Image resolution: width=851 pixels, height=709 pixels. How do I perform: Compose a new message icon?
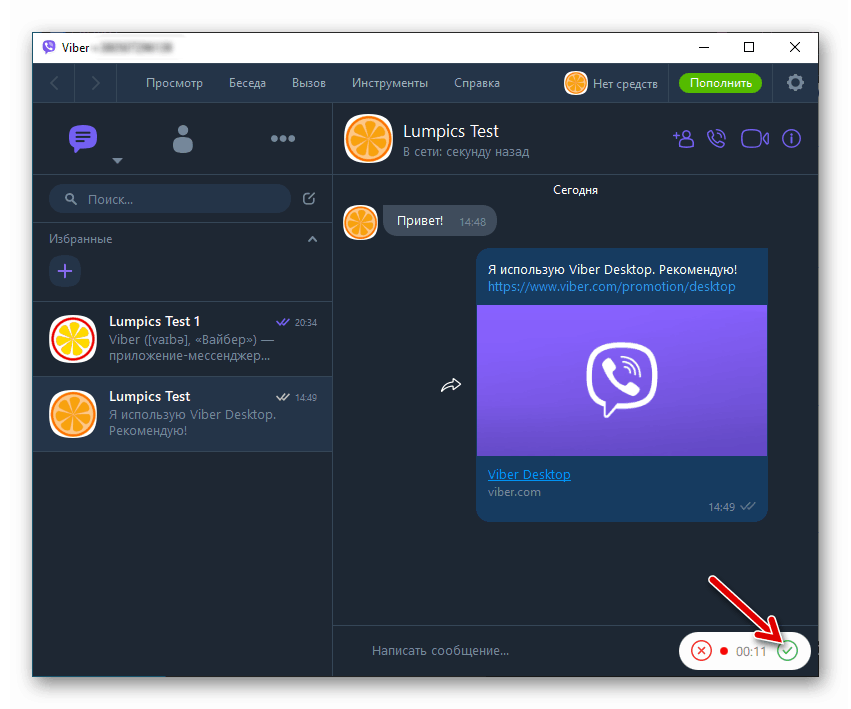[309, 199]
